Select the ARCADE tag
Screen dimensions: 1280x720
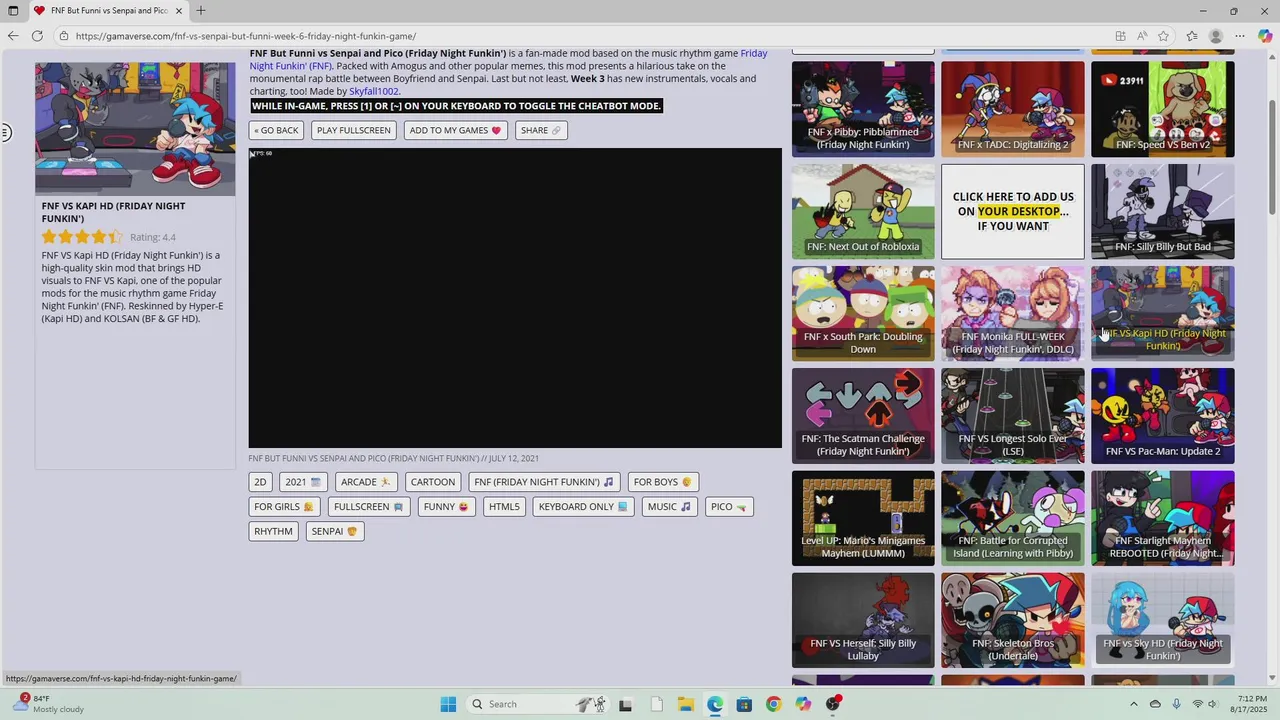[x=365, y=482]
